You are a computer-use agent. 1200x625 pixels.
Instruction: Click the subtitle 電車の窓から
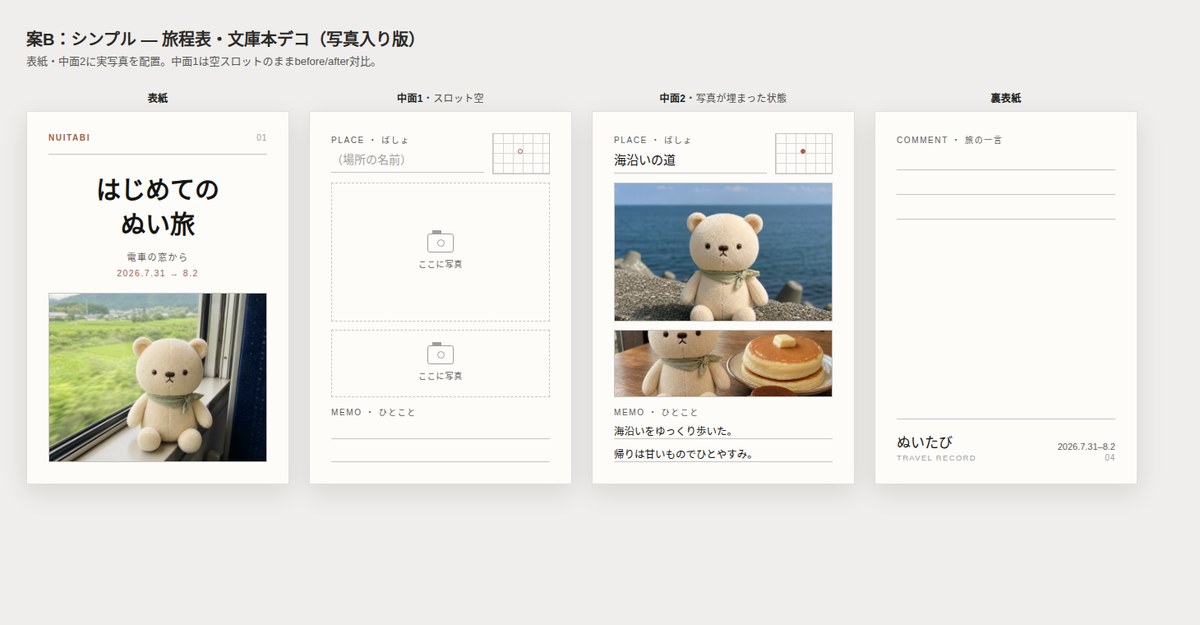(158, 257)
